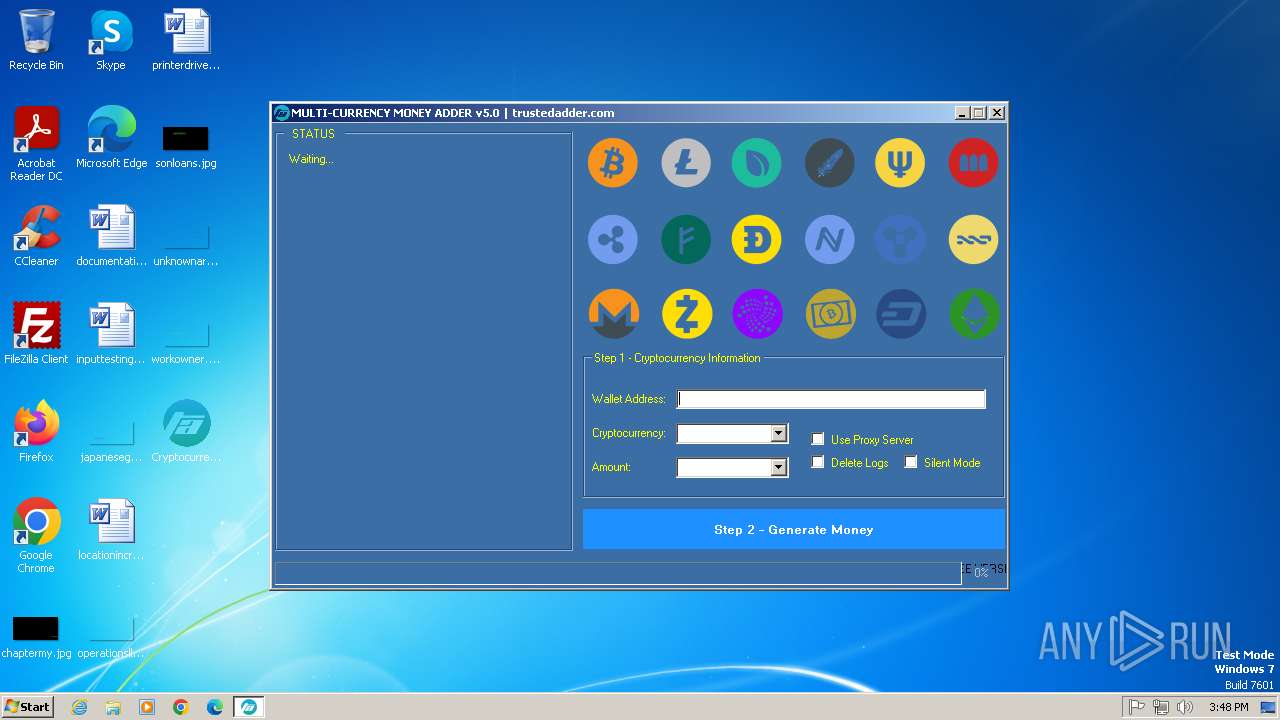Viewport: 1280px width, 720px height.
Task: Click the bottom progress bar
Action: coord(617,573)
